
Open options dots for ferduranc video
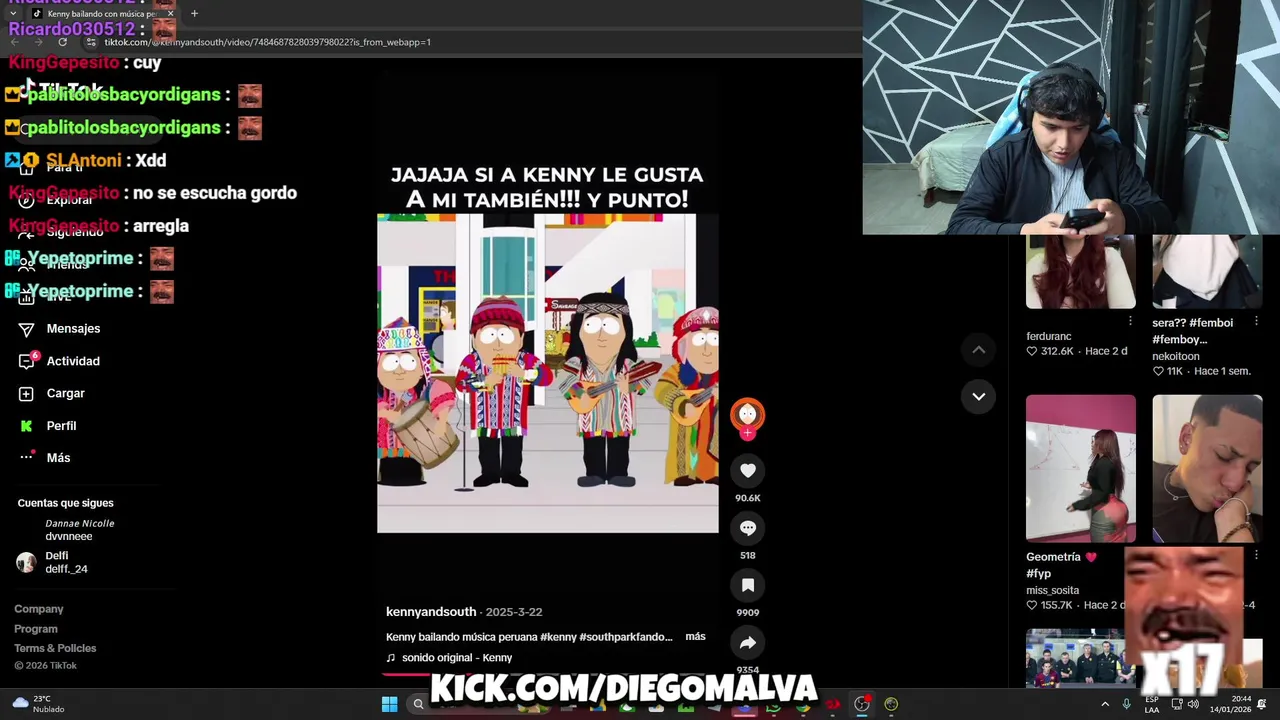pos(1130,322)
